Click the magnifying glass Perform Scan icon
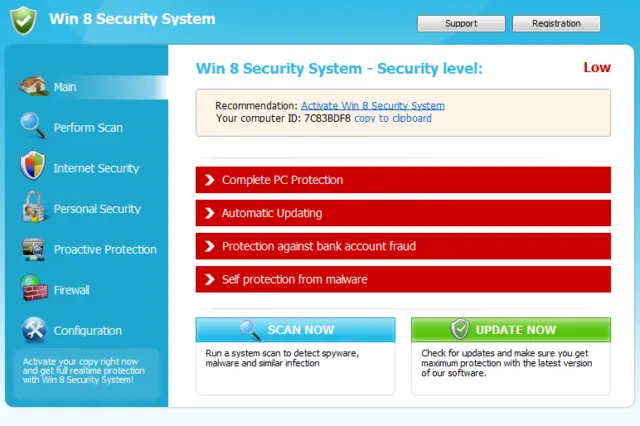Viewport: 640px width, 426px height. (33, 126)
